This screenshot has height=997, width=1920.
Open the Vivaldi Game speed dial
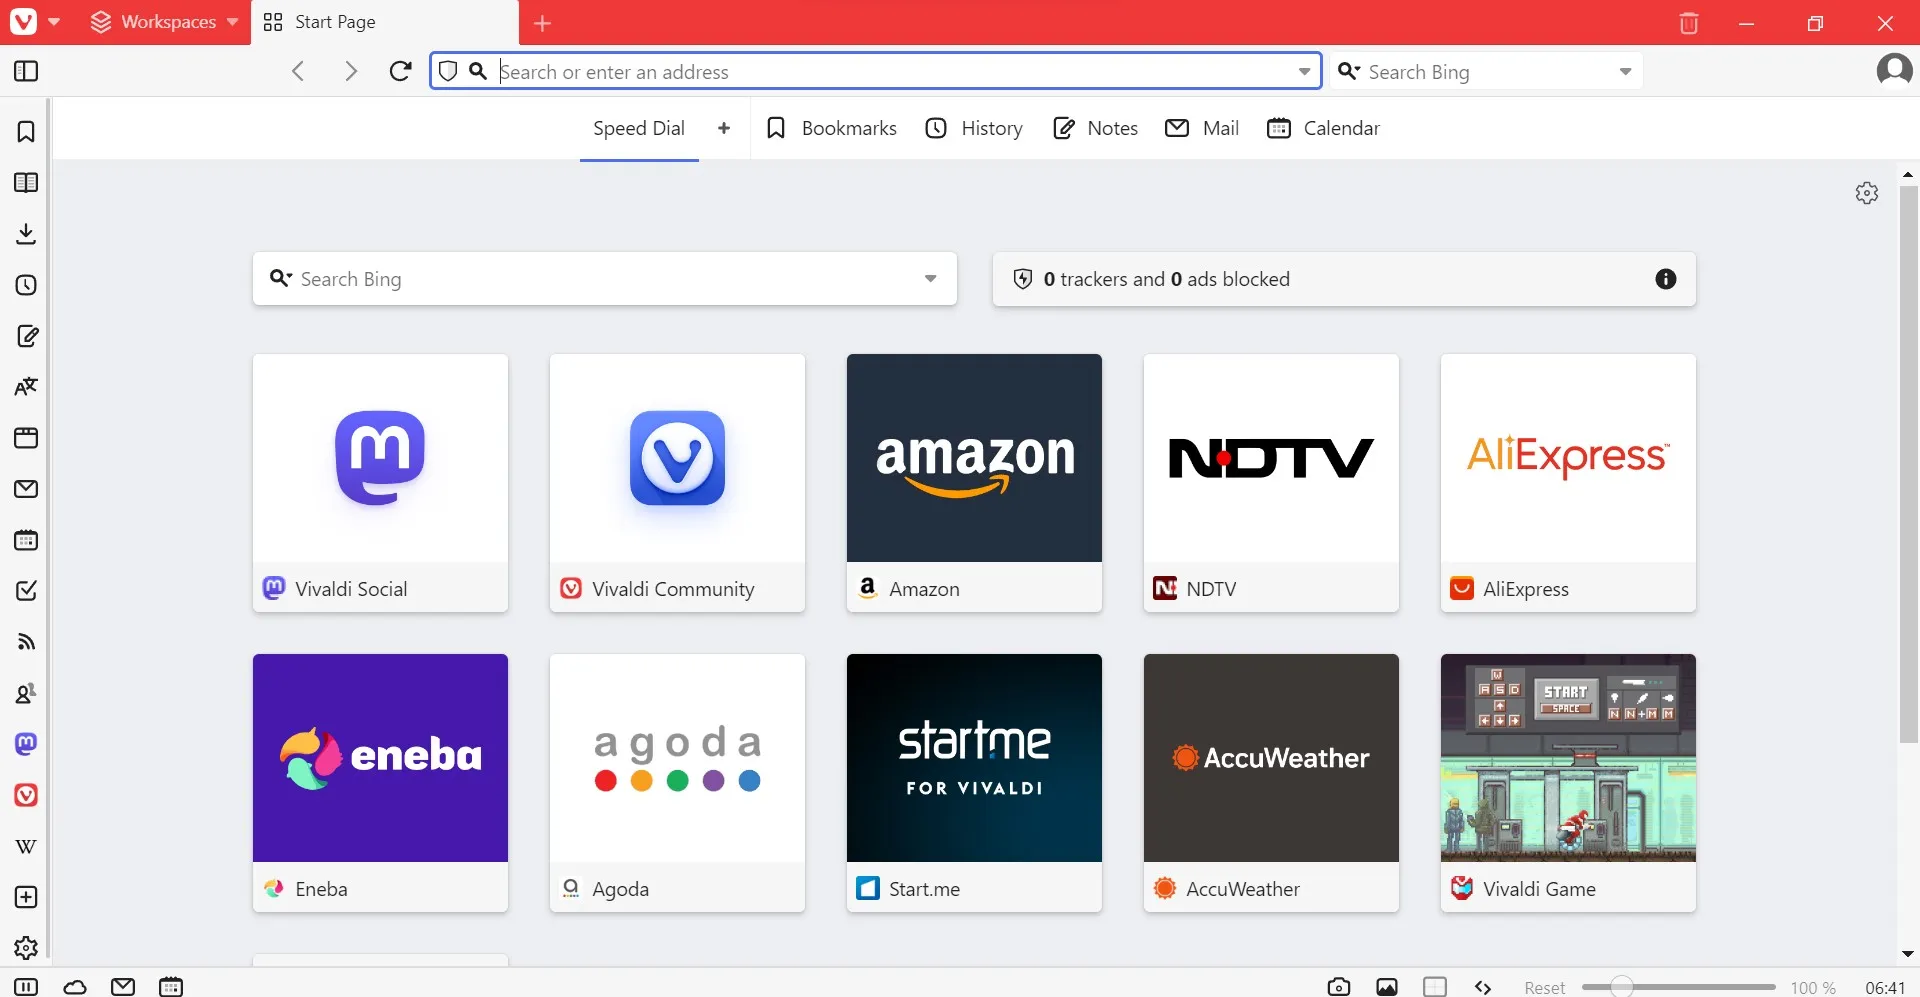click(1568, 783)
